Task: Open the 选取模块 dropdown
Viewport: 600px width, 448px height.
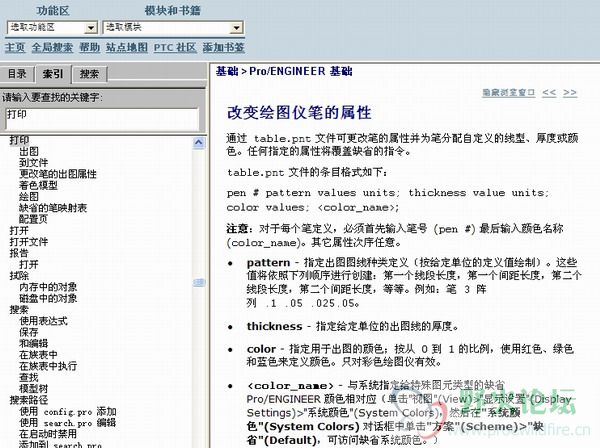Action: click(x=173, y=28)
